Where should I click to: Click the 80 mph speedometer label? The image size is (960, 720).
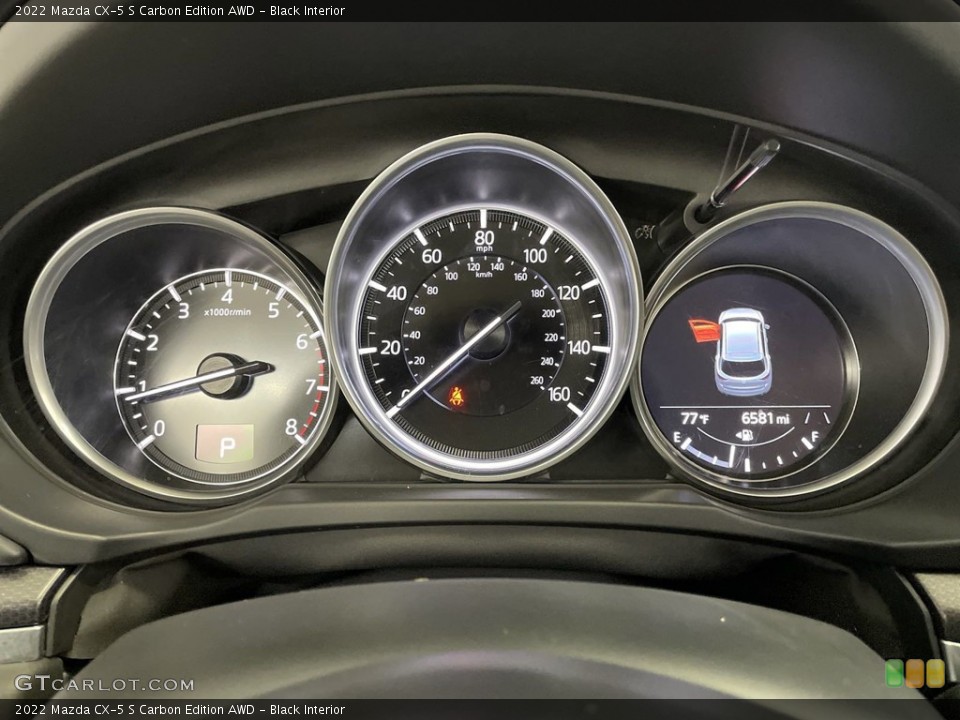(x=484, y=238)
